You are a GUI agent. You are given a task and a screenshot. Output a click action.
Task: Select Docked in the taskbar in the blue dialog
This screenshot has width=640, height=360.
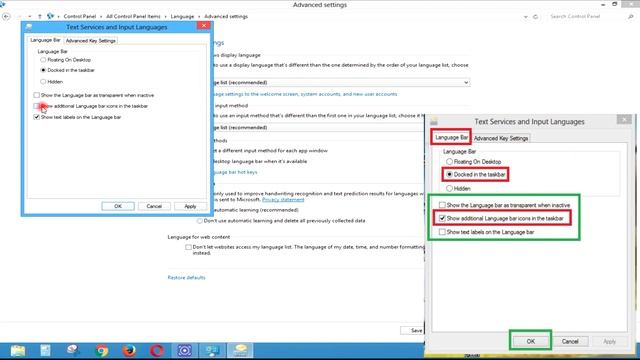coord(43,70)
